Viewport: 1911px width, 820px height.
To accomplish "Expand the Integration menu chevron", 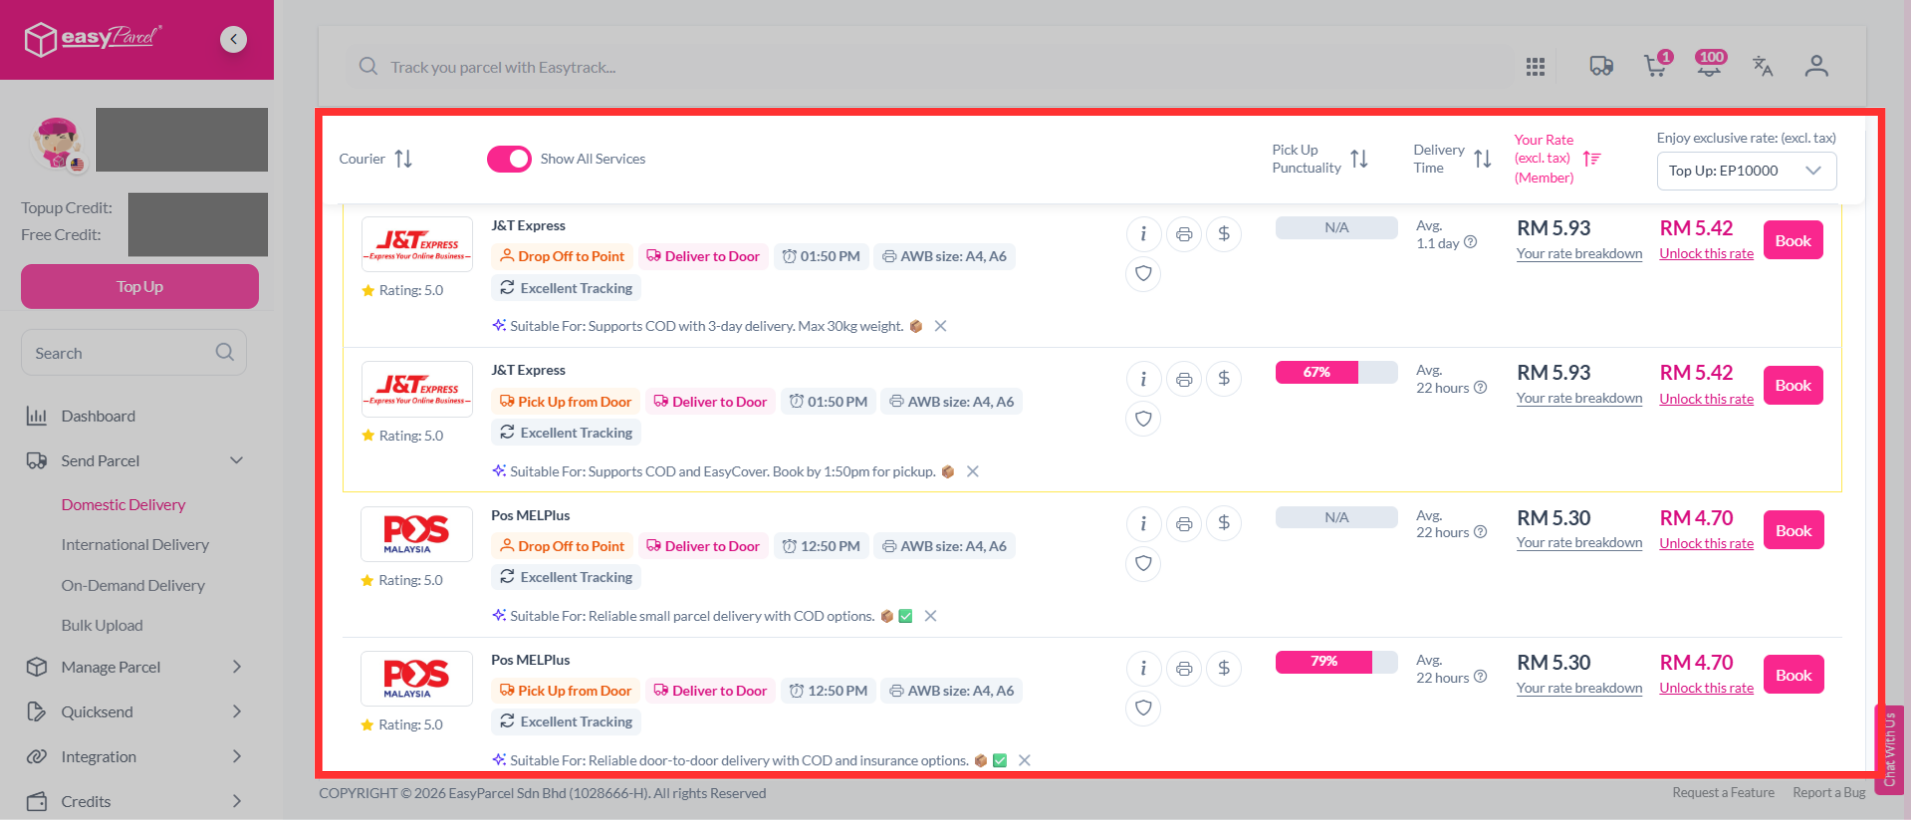I will 237,757.
